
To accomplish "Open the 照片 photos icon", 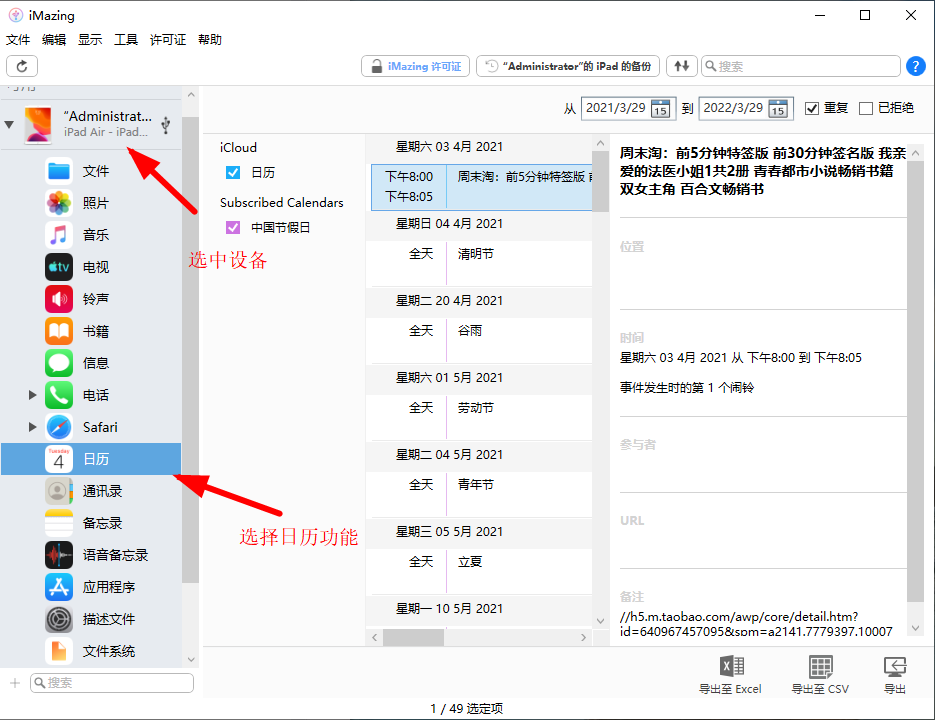I will click(59, 203).
